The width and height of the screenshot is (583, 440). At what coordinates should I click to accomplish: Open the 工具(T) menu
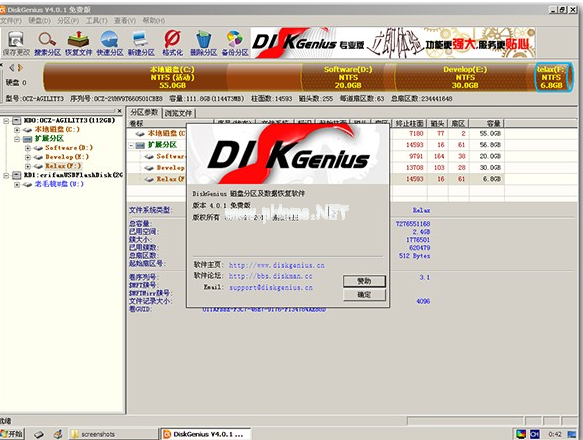point(97,20)
